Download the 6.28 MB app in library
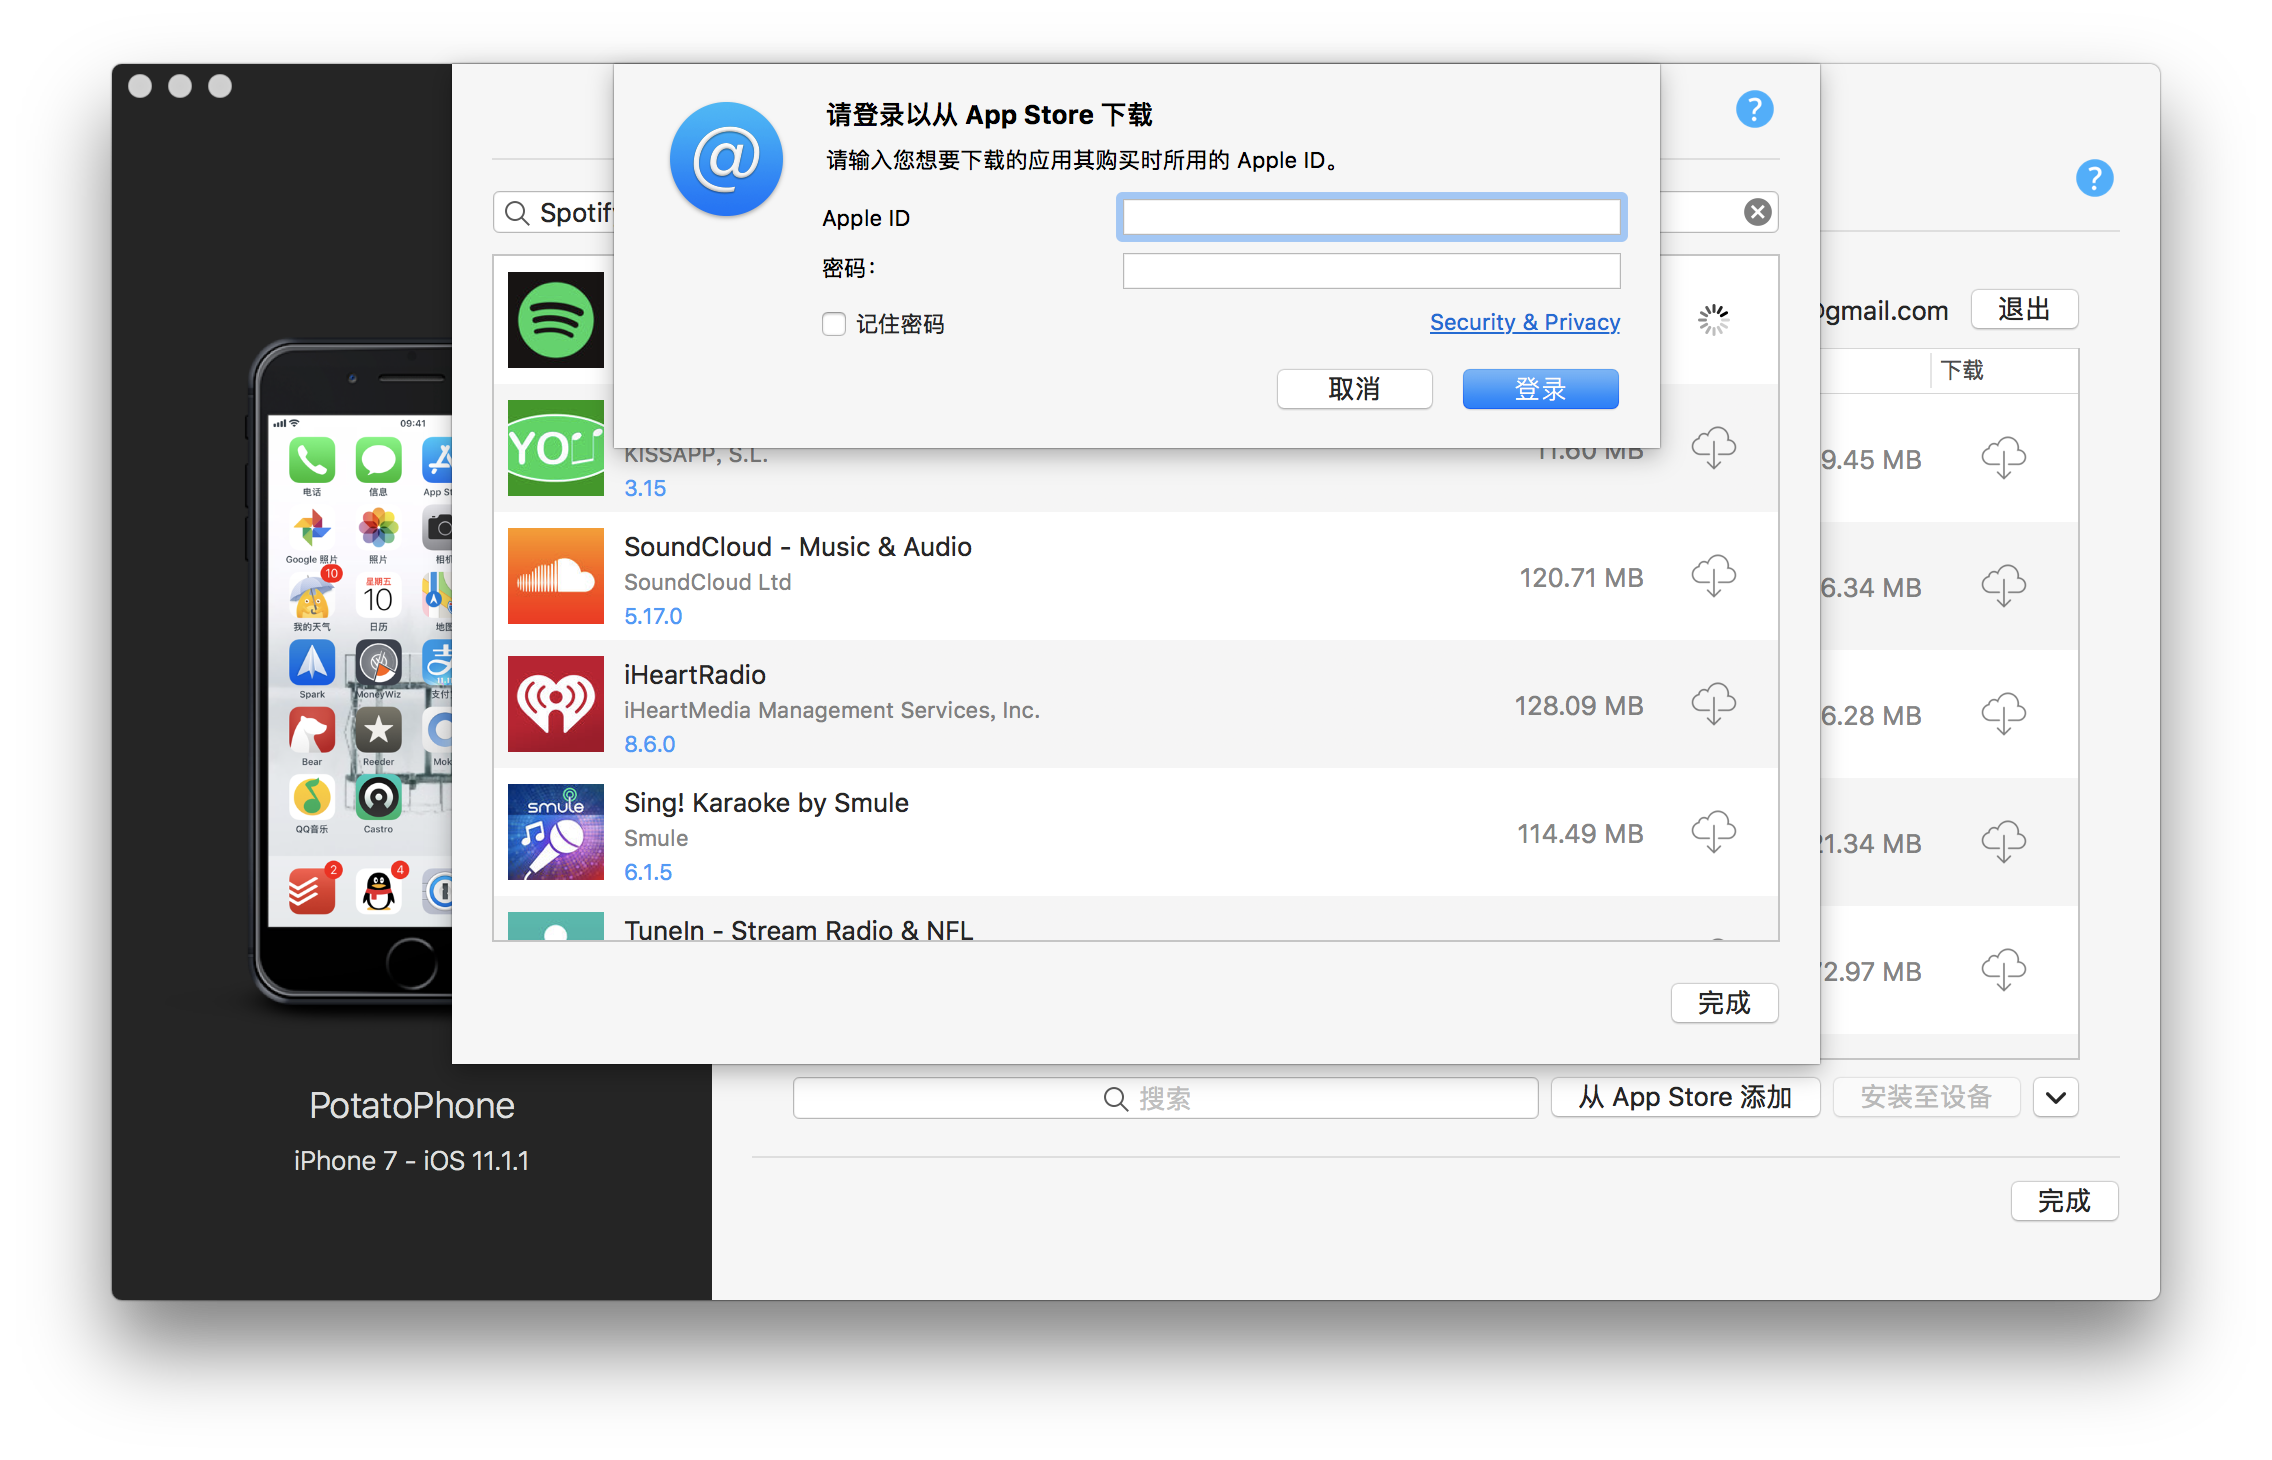 pos(2003,714)
